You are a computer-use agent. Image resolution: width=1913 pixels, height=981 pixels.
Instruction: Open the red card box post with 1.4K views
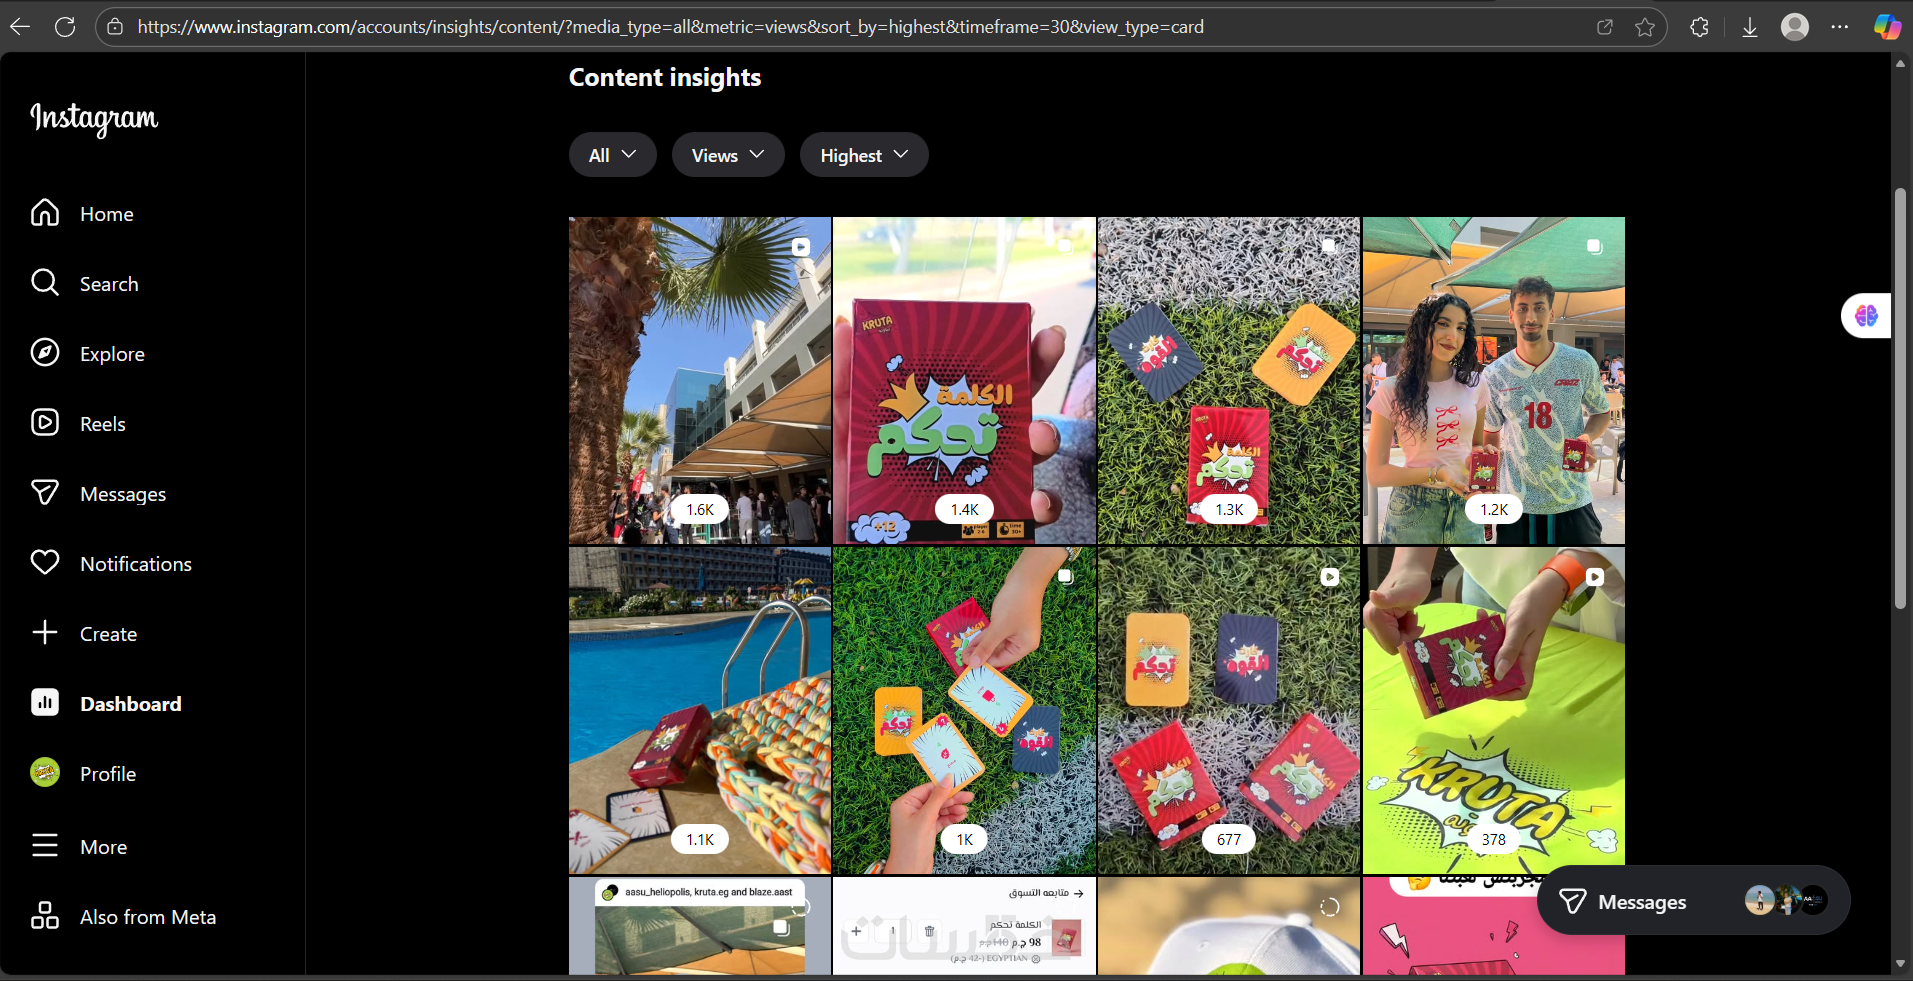tap(964, 381)
